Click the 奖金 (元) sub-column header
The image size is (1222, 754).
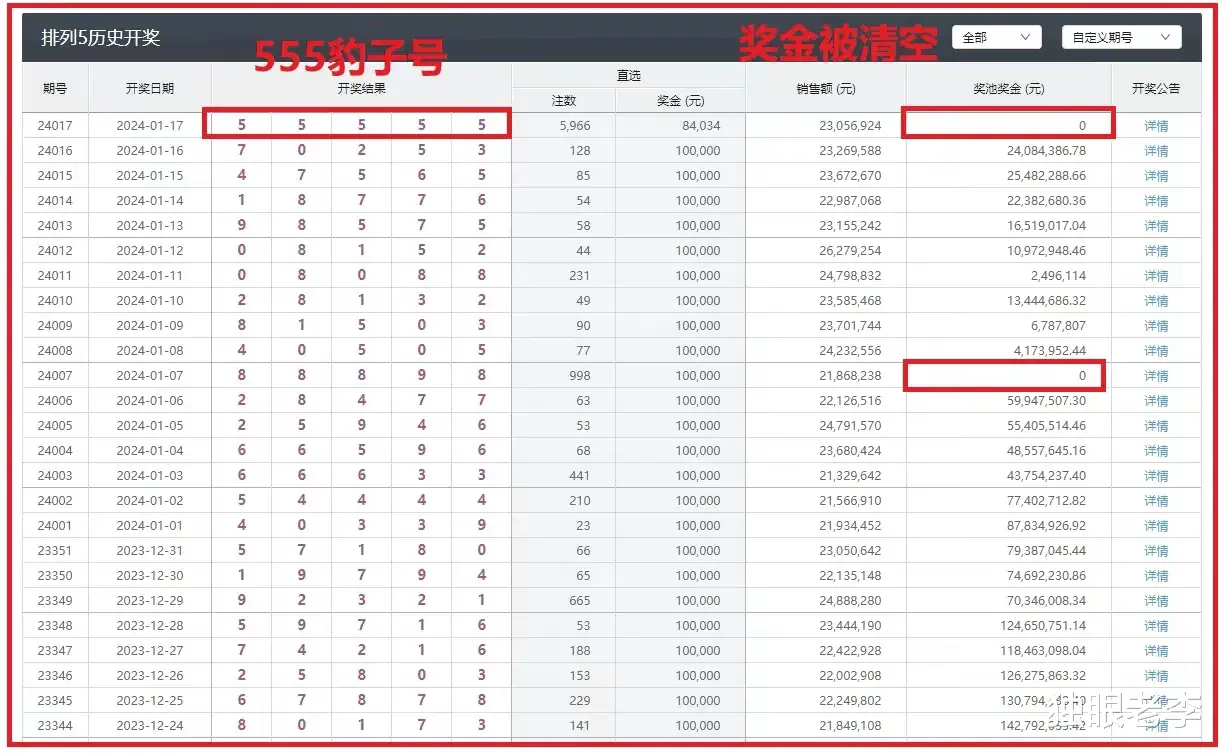(681, 101)
